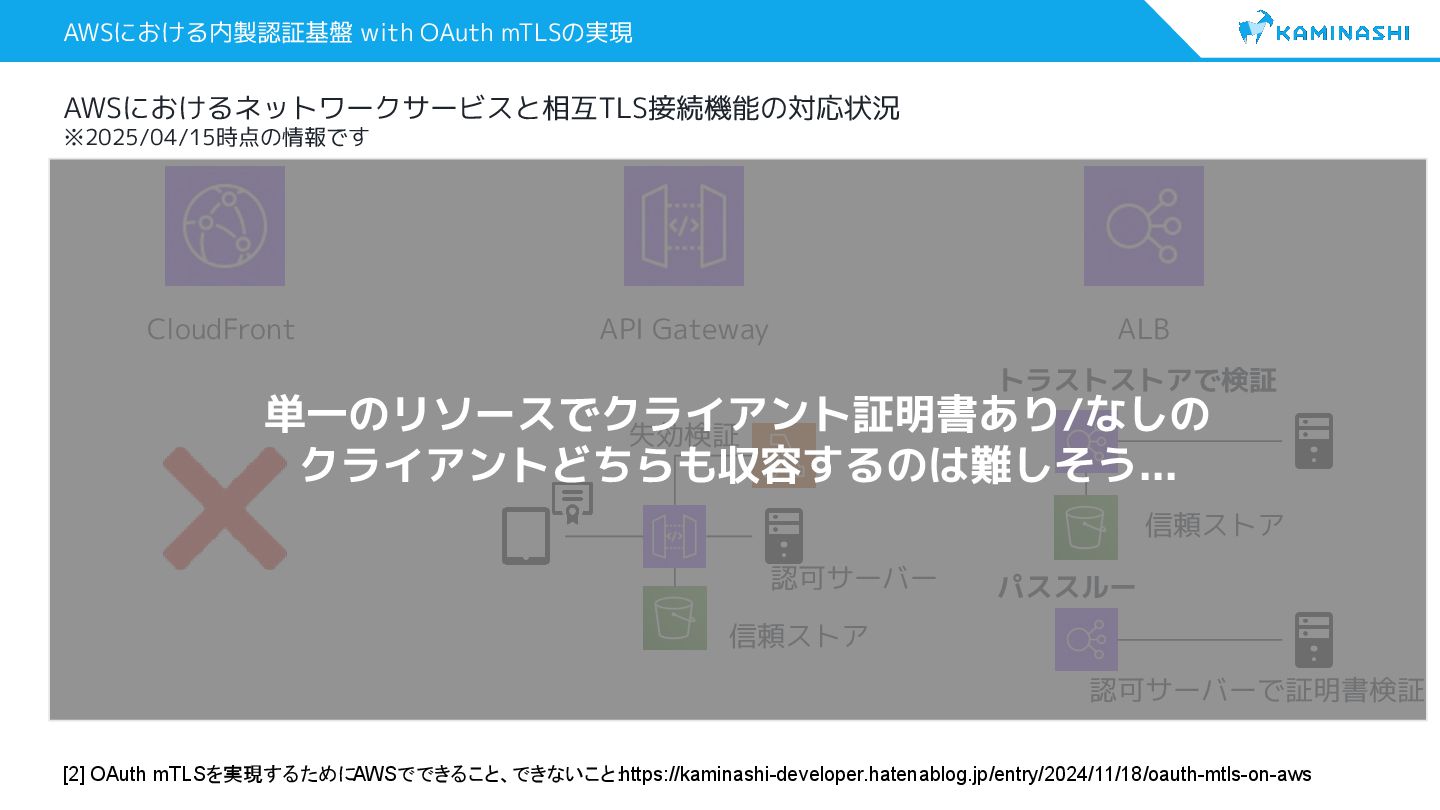Click the API Gateway service icon
Viewport: 1440px width, 810px height.
684,226
